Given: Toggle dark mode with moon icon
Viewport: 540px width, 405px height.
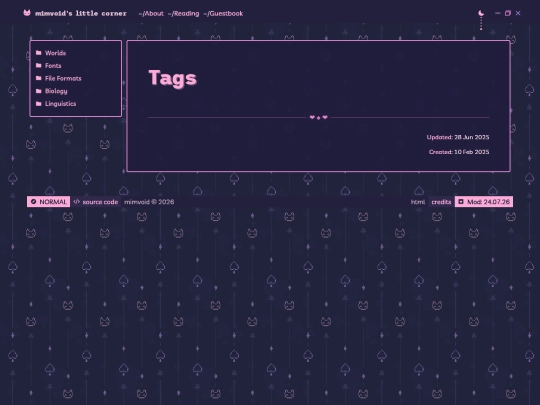Looking at the screenshot, I should click(481, 13).
